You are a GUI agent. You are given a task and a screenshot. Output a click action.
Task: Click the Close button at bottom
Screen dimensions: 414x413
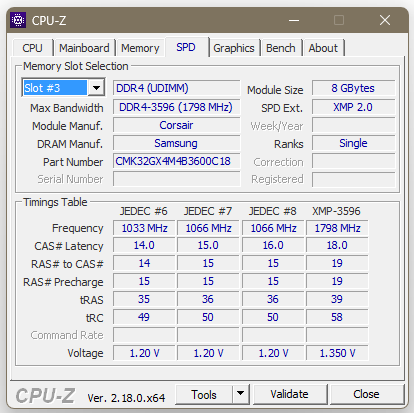[x=366, y=394]
